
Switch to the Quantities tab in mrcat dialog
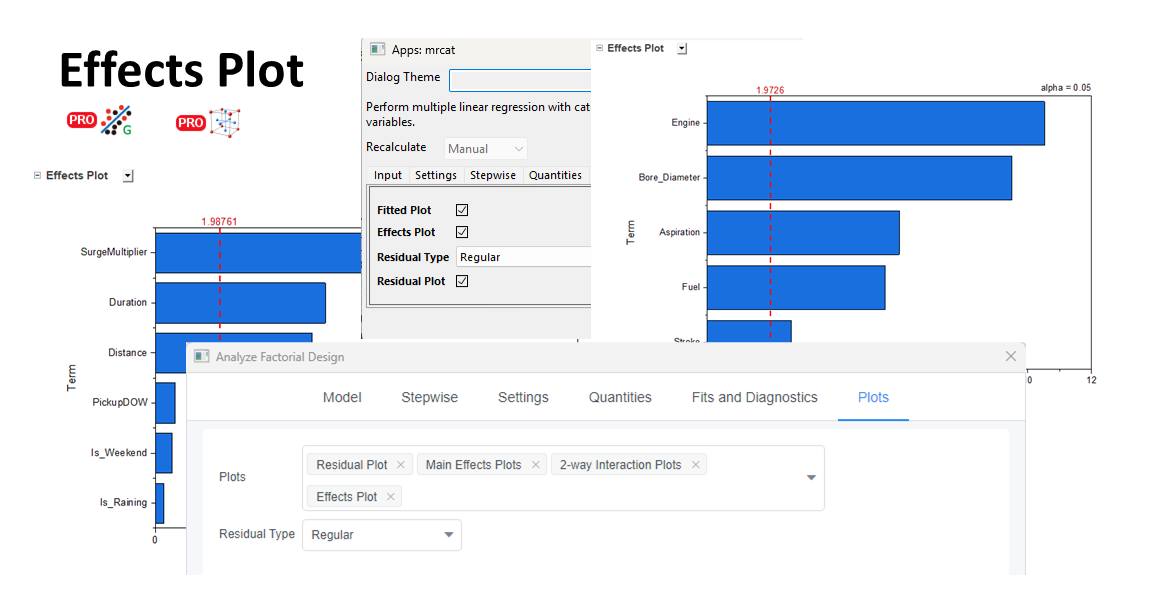pos(555,175)
